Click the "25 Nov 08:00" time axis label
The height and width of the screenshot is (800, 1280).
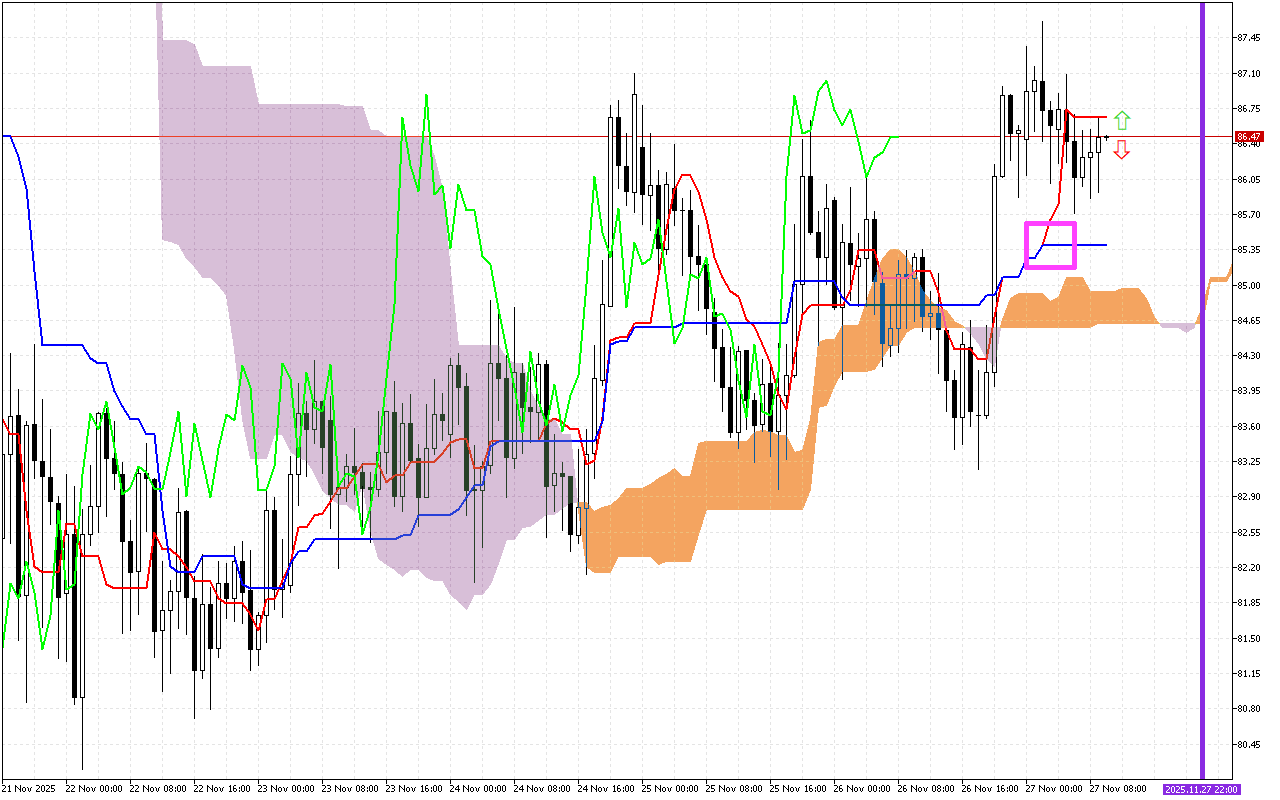coord(733,789)
